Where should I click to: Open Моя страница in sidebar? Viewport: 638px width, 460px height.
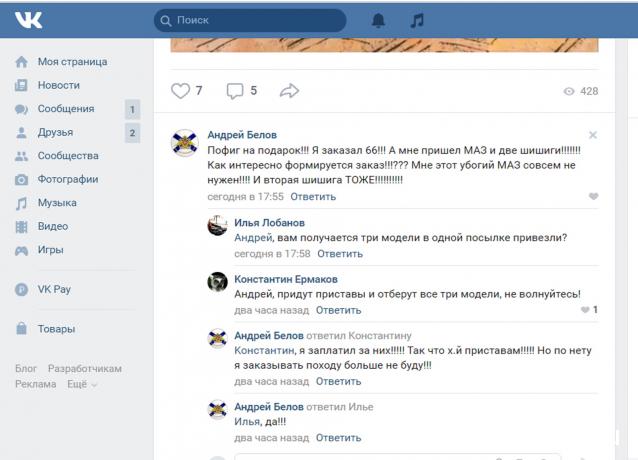tap(72, 62)
